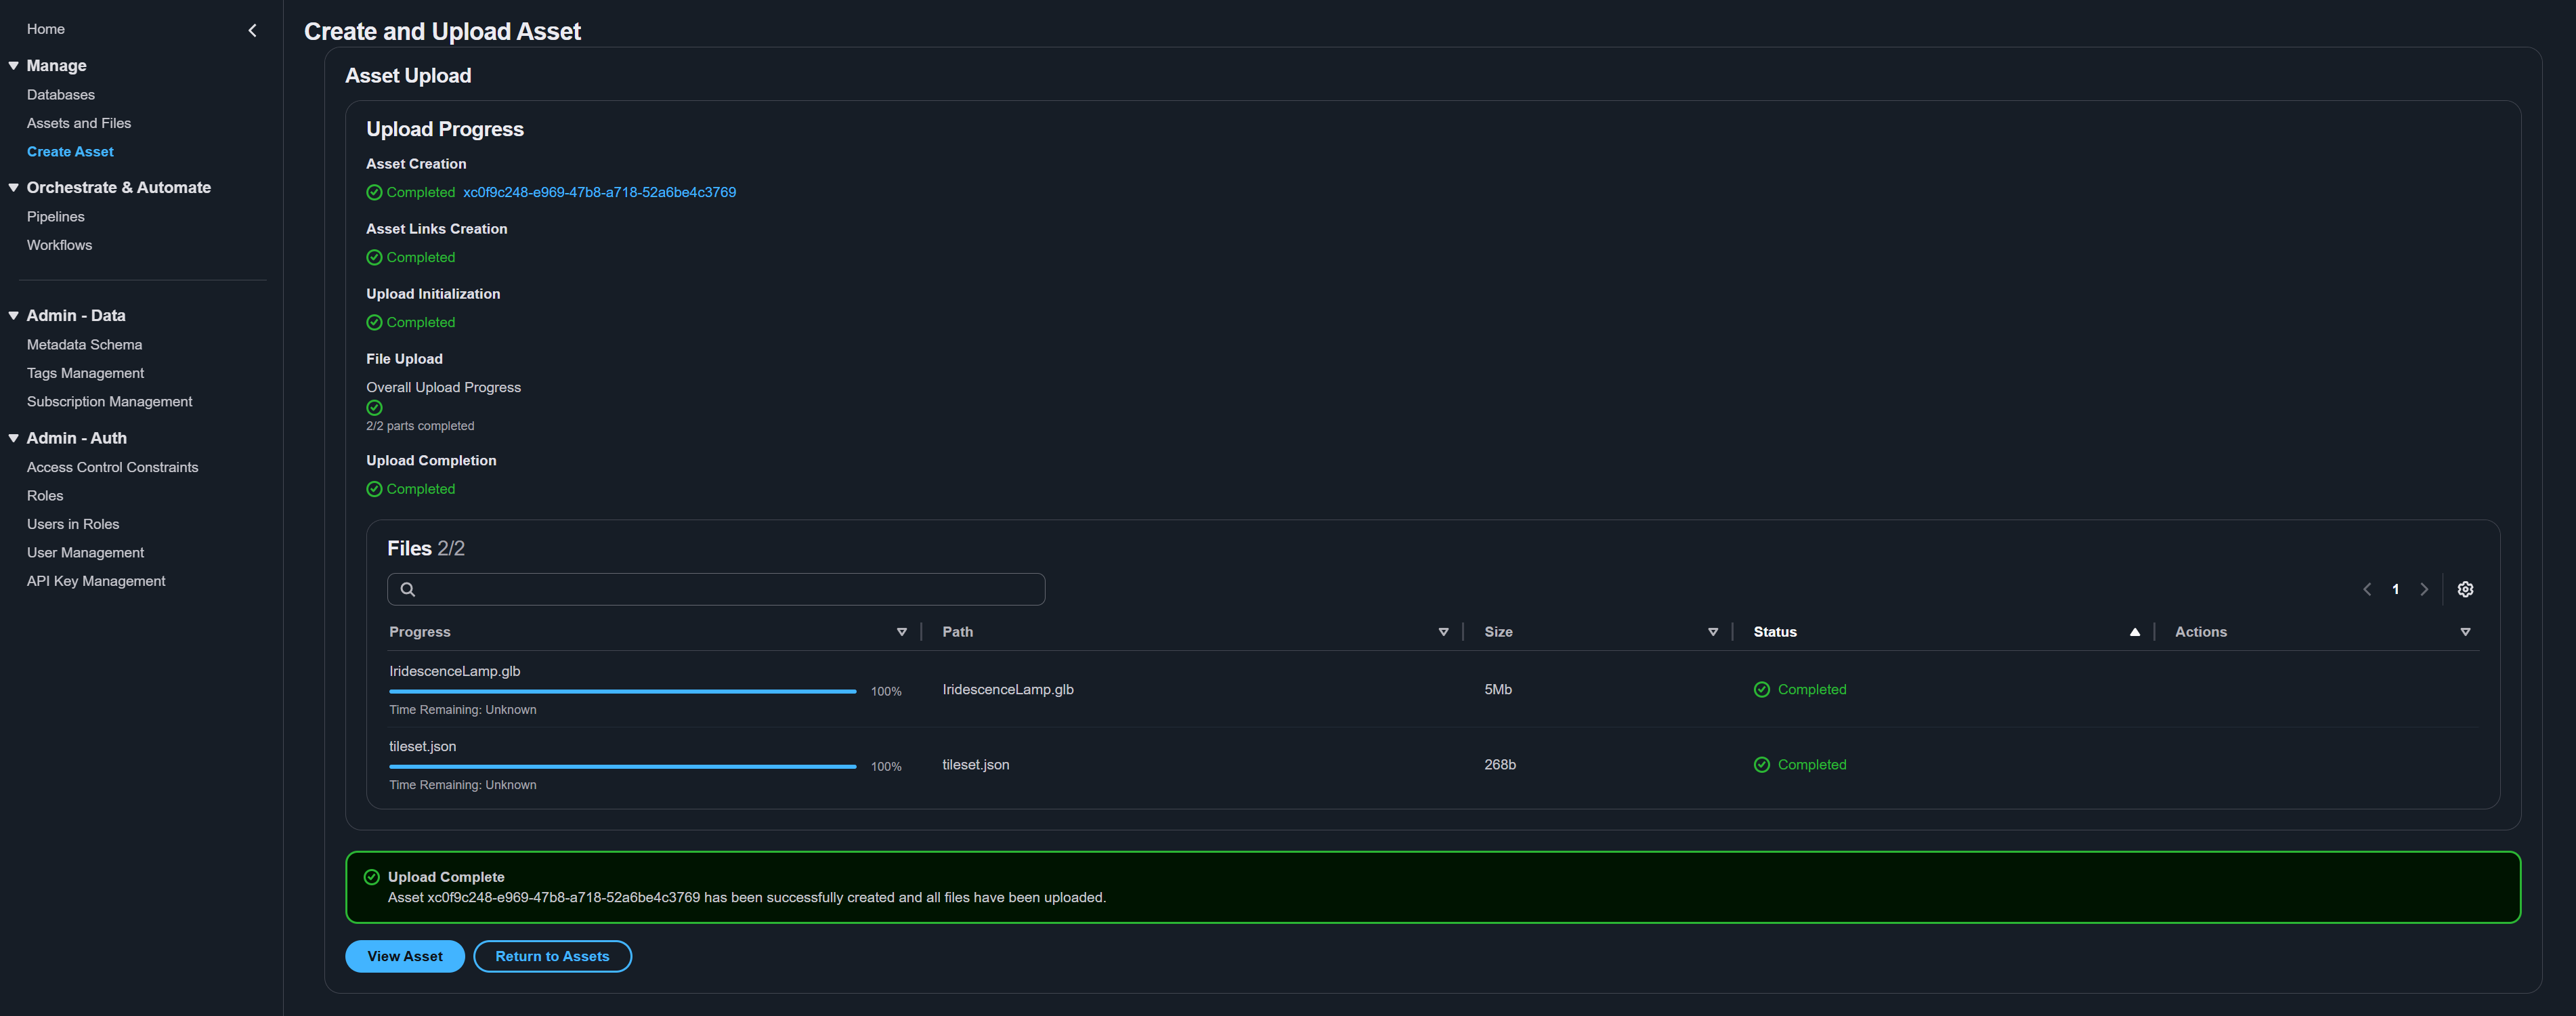Select Create Asset navigation item

(70, 152)
